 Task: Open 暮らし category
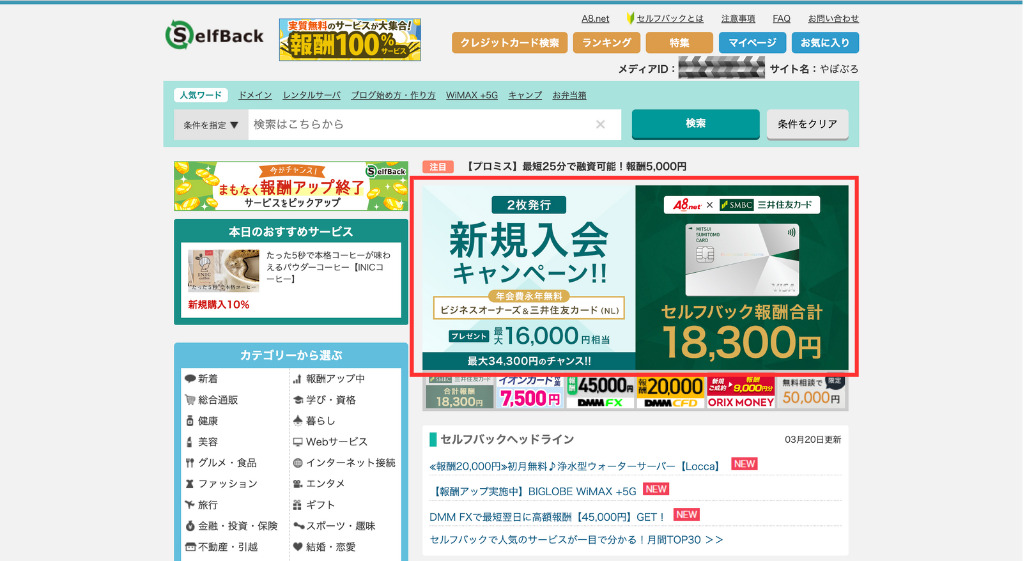click(x=313, y=421)
